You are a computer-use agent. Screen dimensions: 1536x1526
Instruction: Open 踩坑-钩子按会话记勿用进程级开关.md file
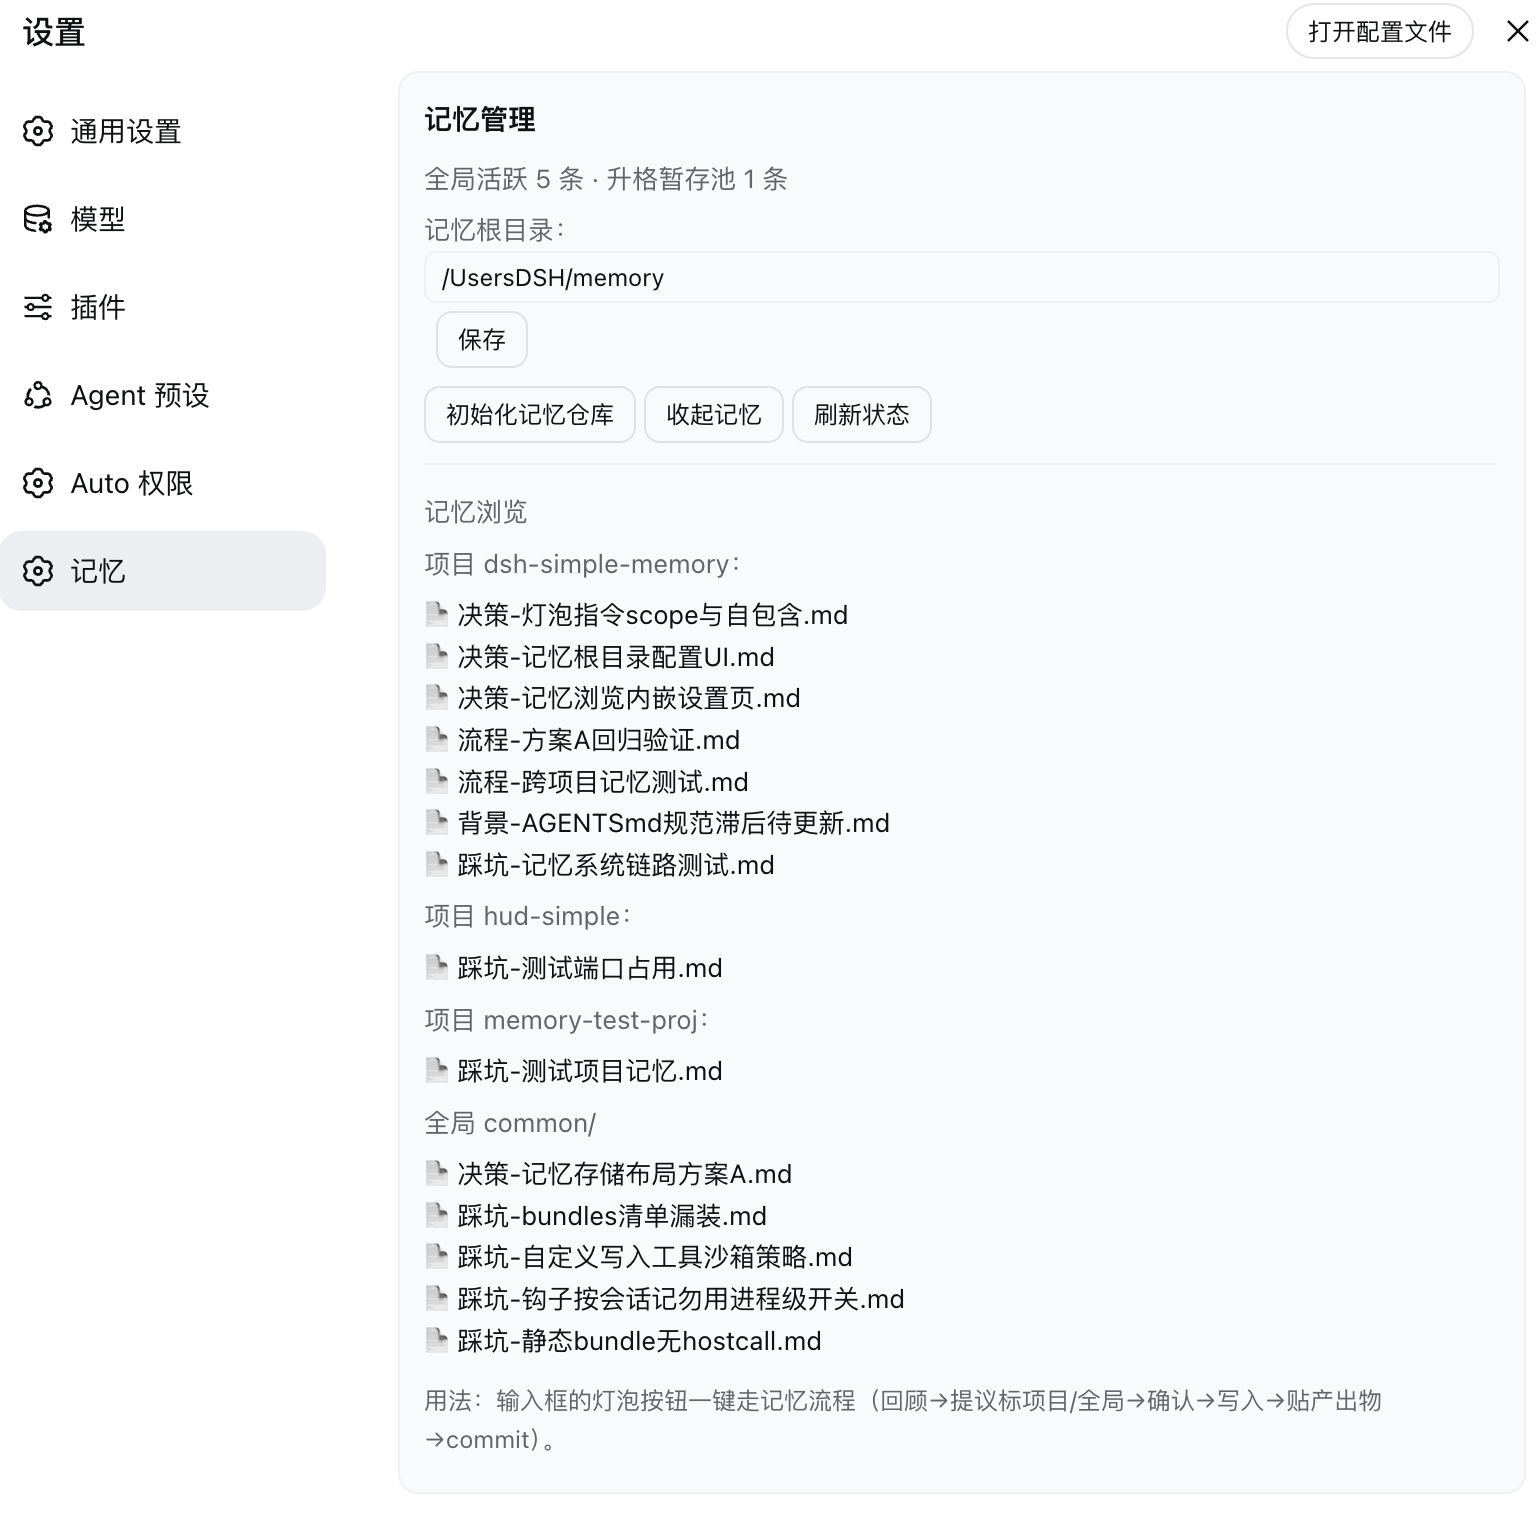pyautogui.click(x=681, y=1298)
